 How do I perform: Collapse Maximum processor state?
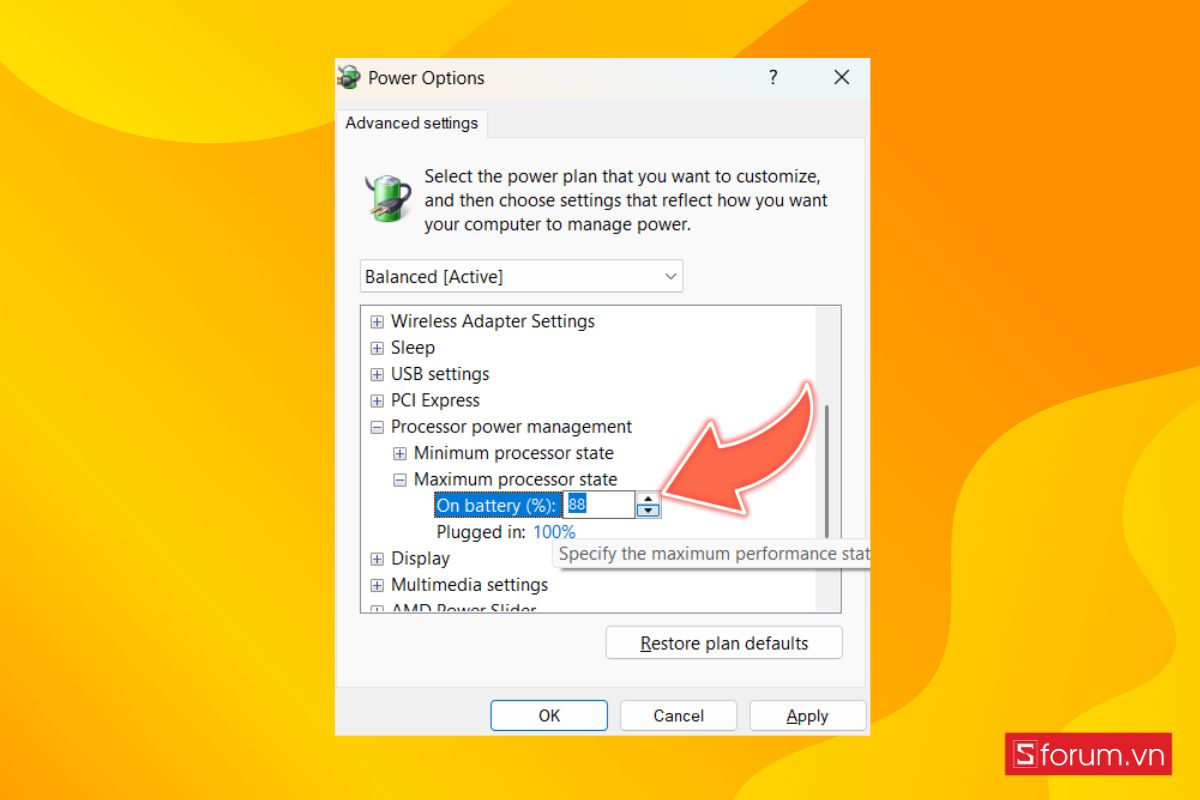(x=400, y=480)
